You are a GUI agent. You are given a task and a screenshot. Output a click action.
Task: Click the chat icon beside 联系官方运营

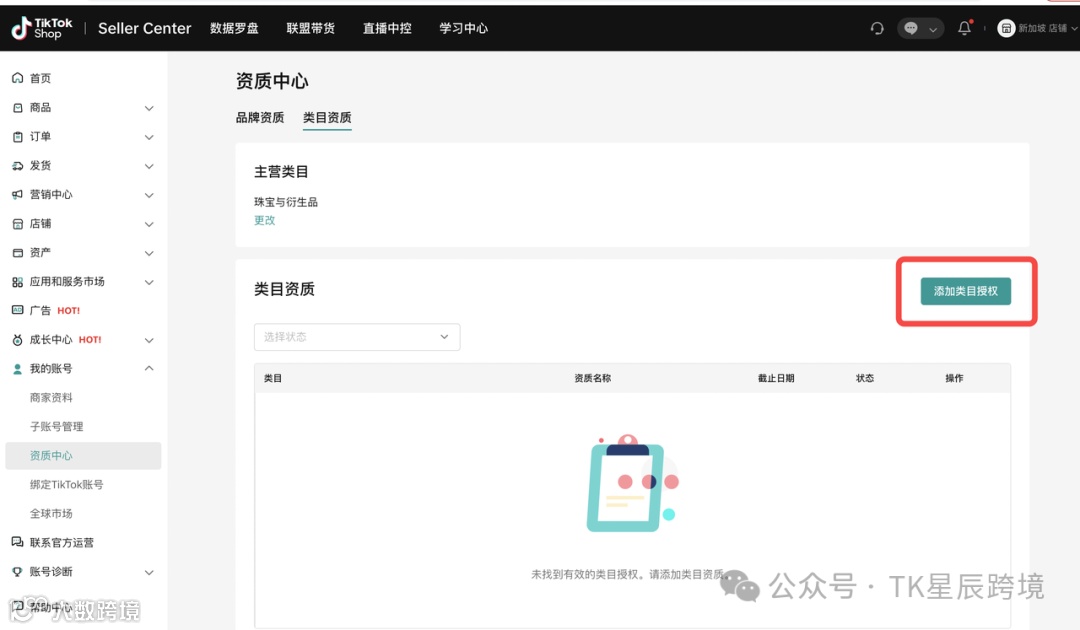(18, 543)
